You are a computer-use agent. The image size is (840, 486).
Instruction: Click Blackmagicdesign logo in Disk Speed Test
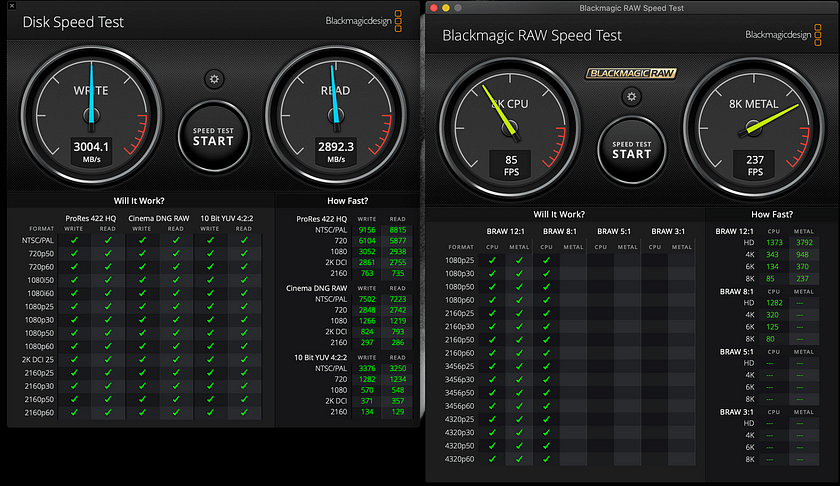364,21
